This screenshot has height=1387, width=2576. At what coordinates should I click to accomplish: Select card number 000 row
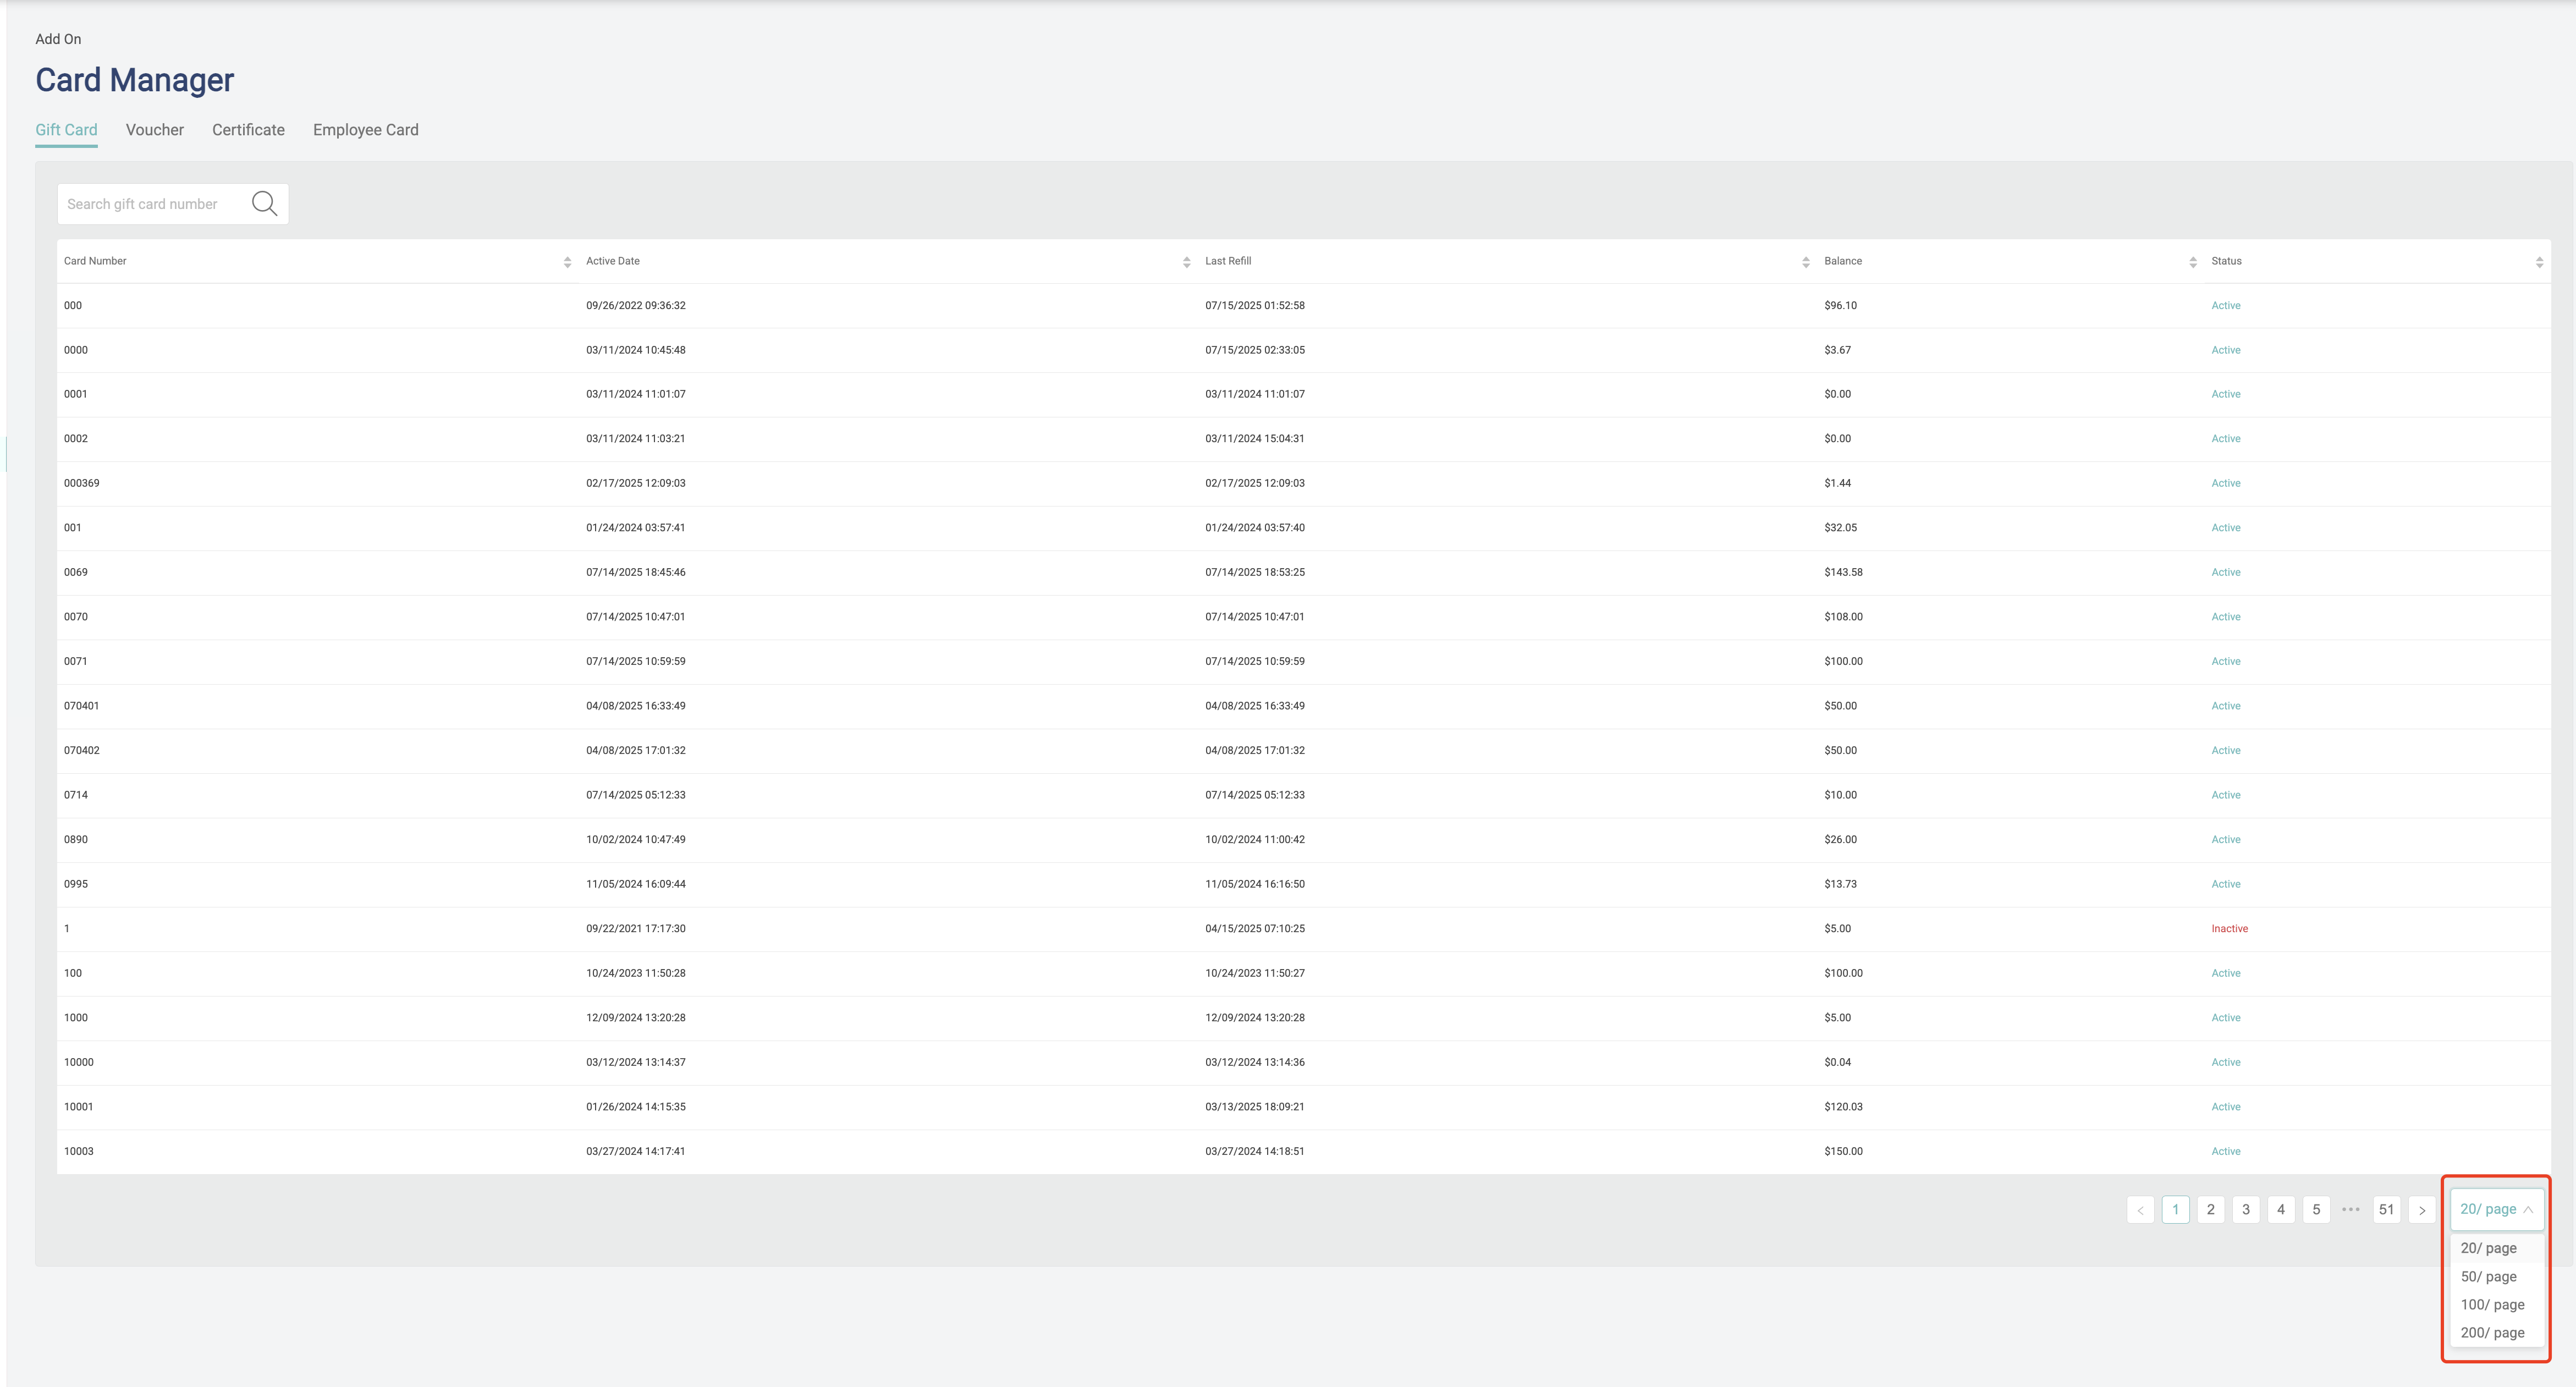pyautogui.click(x=1304, y=305)
